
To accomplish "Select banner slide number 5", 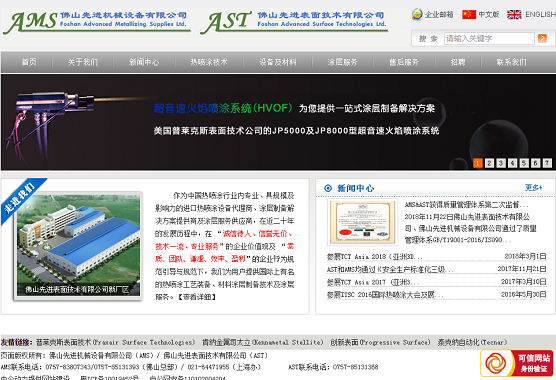I will point(524,163).
